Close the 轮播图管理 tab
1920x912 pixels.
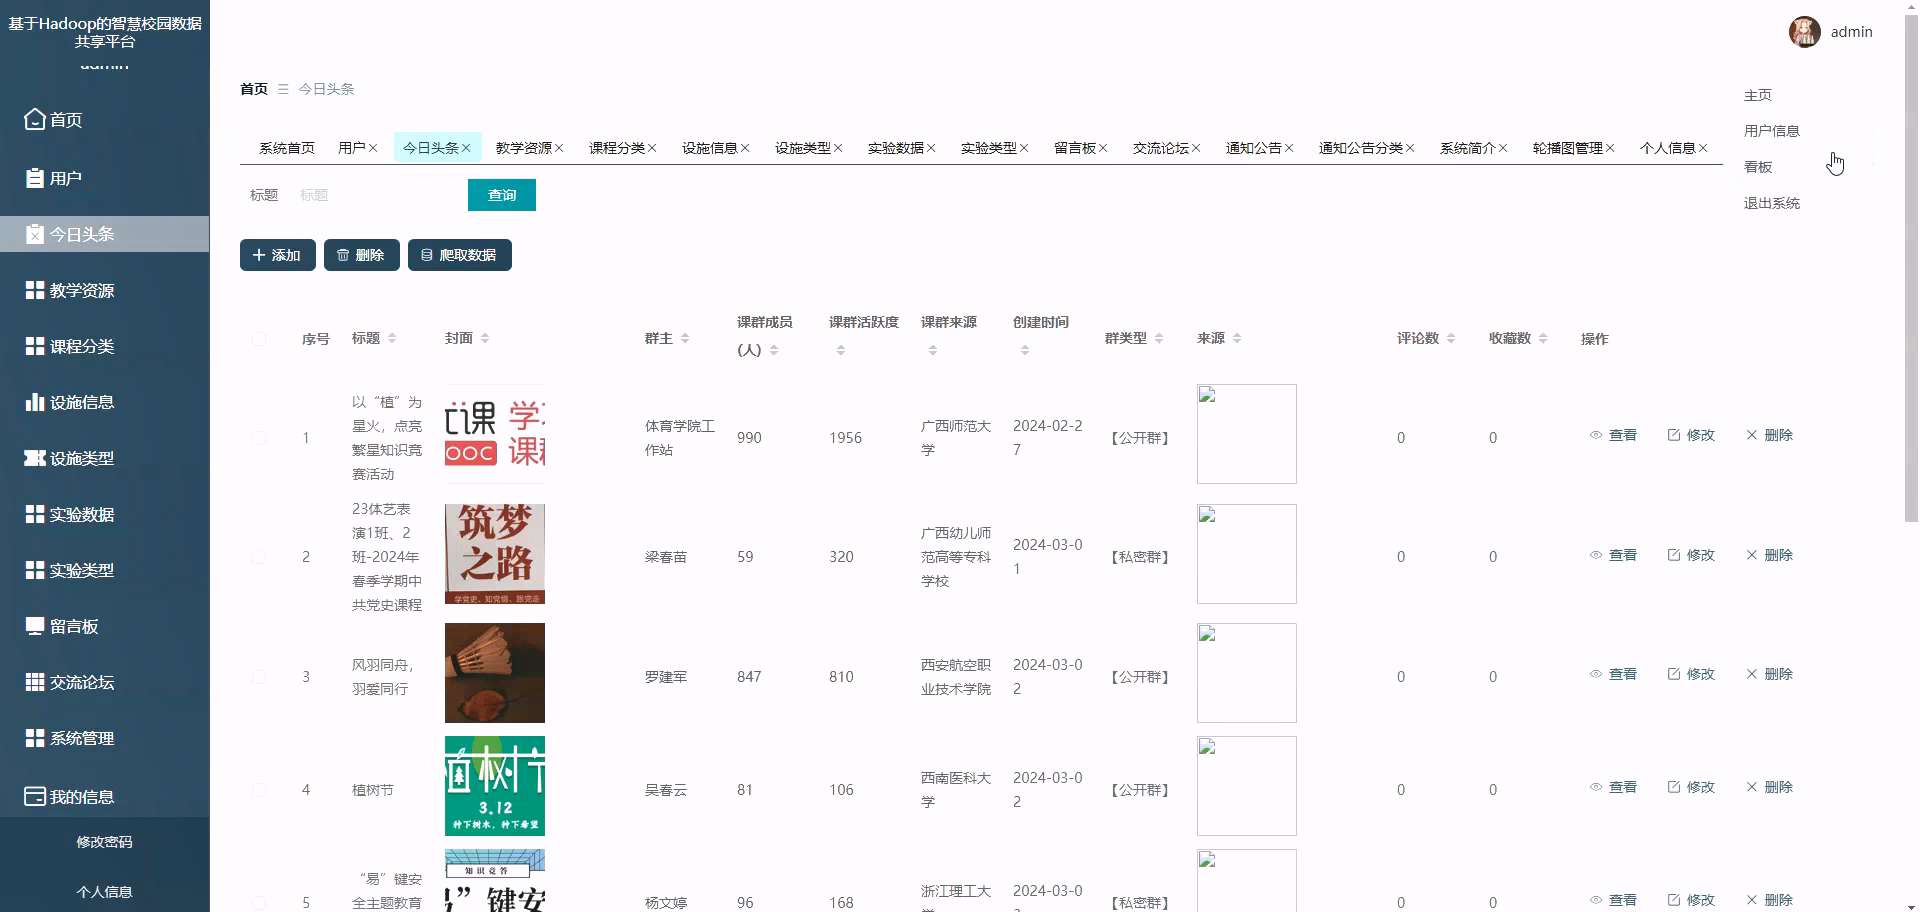[1610, 148]
